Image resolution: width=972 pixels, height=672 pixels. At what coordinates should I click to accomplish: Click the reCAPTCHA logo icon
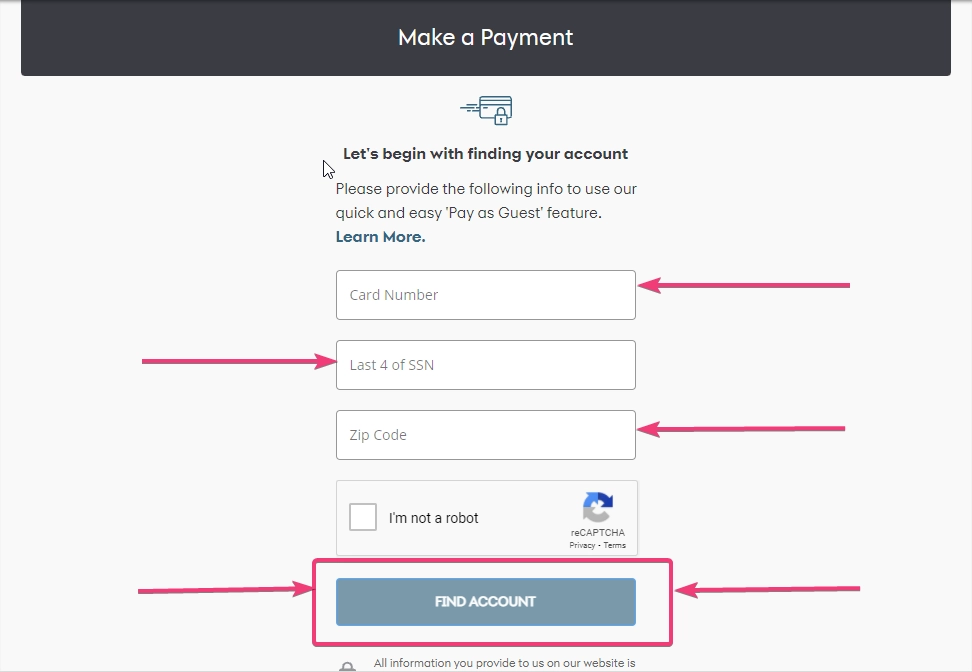pos(598,507)
